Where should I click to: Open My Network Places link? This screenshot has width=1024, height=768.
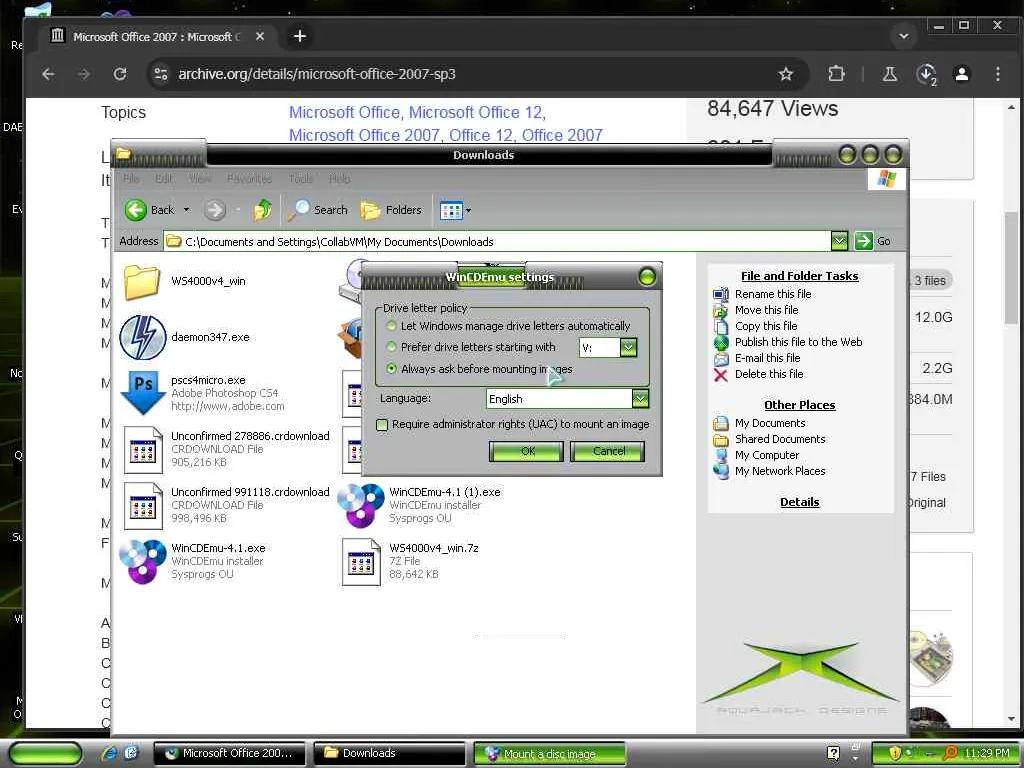780,471
